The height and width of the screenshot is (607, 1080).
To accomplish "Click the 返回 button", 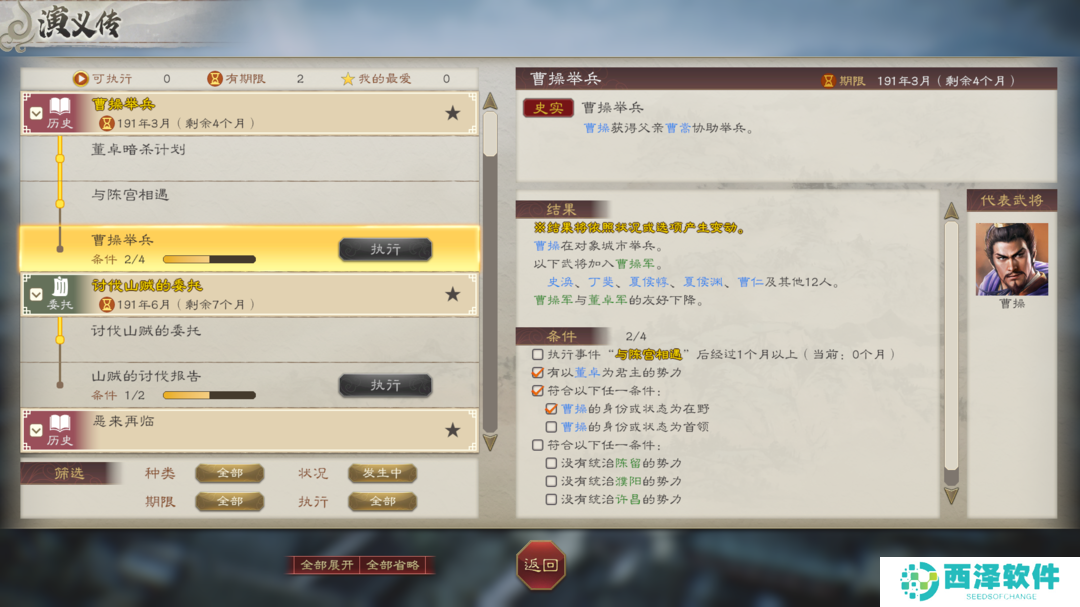I will 541,565.
